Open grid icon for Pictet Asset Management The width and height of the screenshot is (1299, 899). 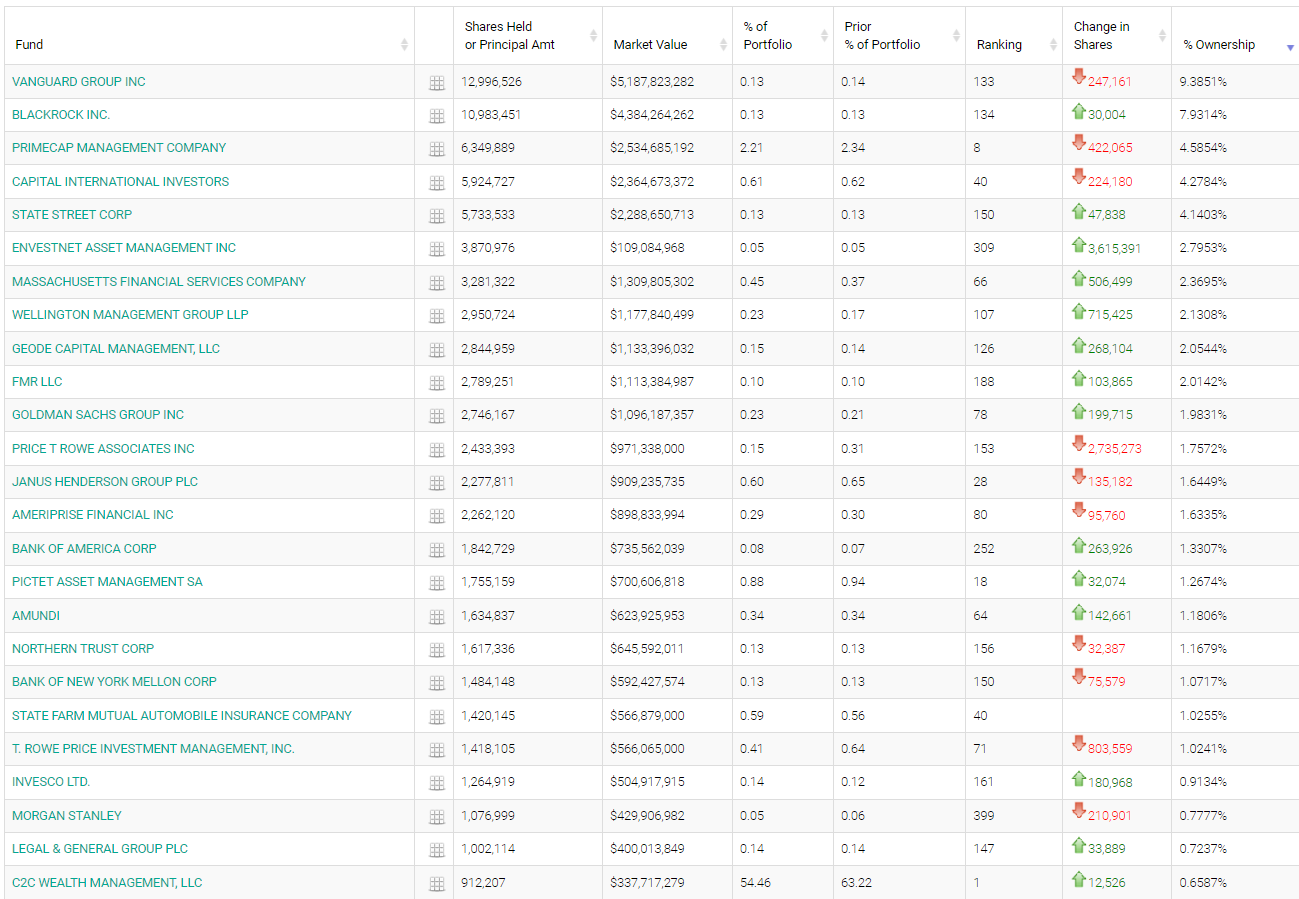pos(436,583)
